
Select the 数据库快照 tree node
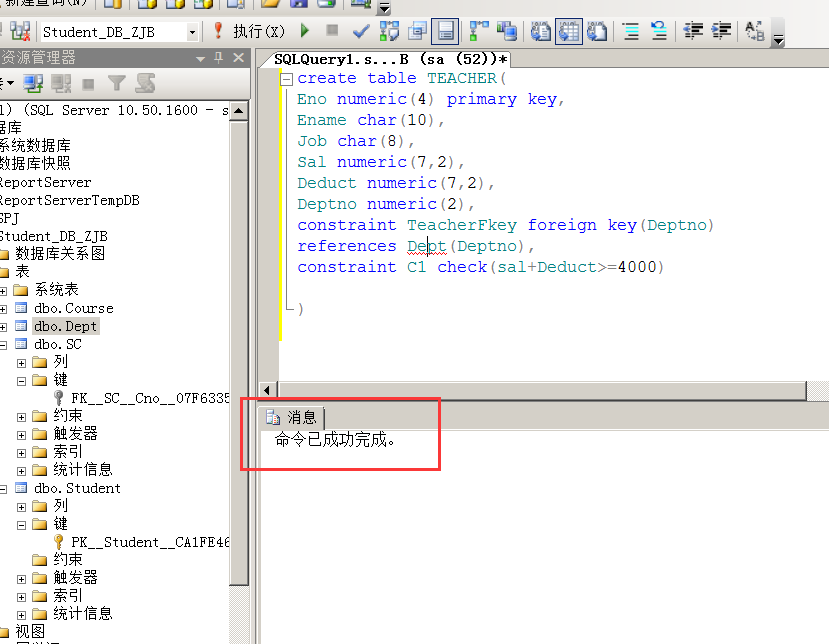[x=35, y=163]
